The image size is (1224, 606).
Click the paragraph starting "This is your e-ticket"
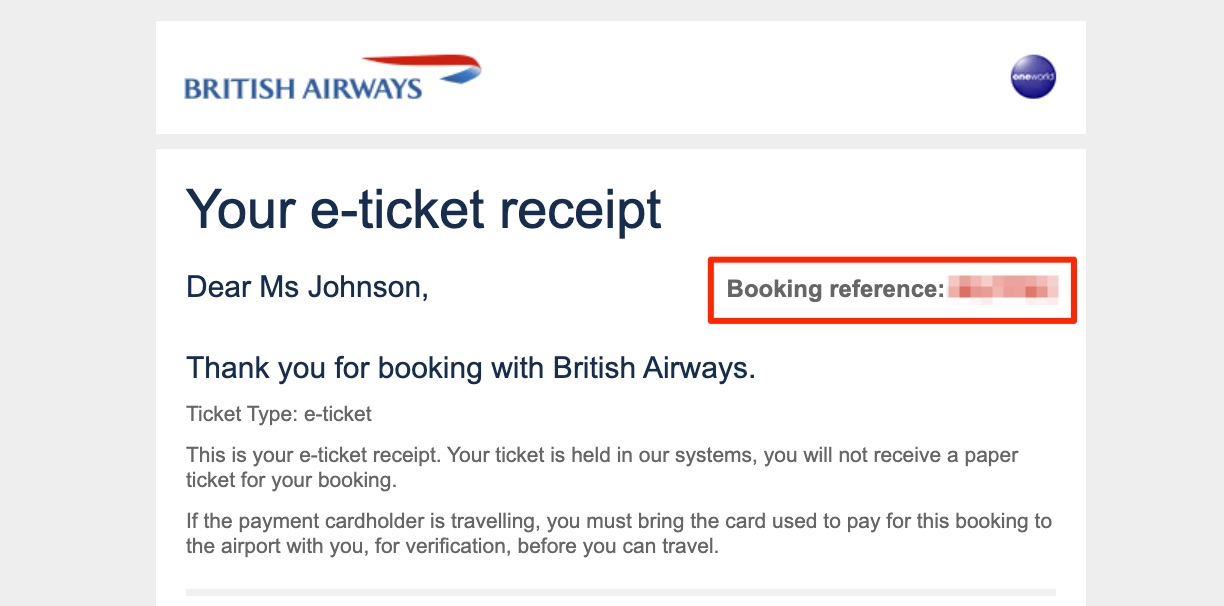pyautogui.click(x=602, y=467)
